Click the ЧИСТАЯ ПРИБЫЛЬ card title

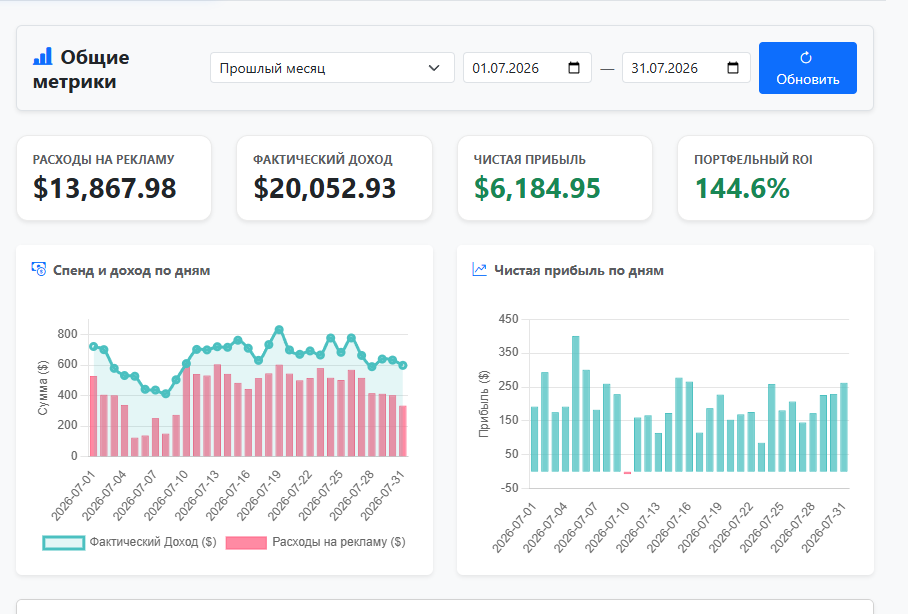(530, 160)
